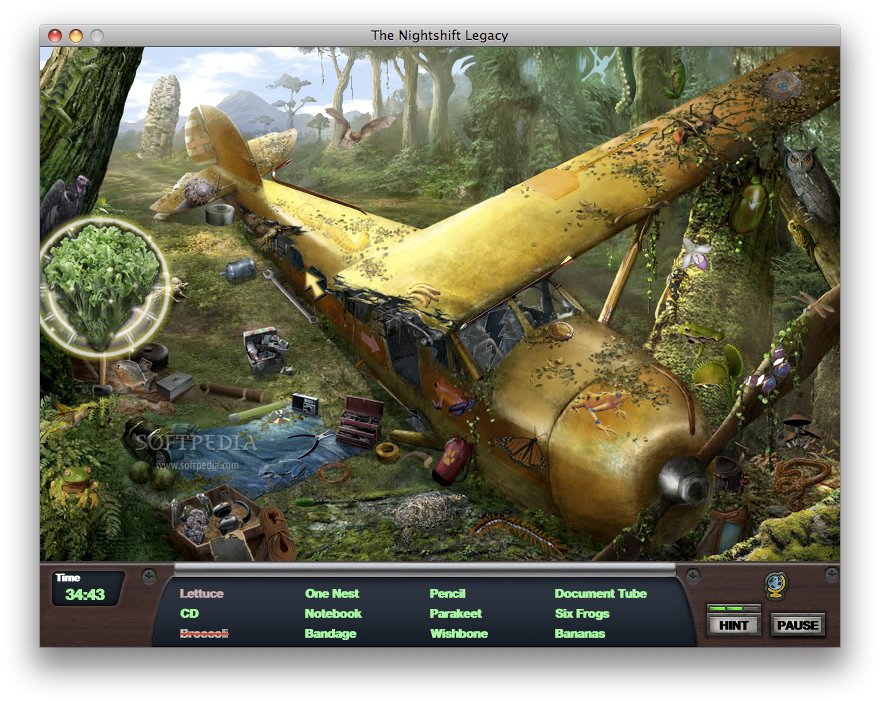Select the Lettuce list item
Image resolution: width=880 pixels, height=702 pixels.
coord(201,593)
